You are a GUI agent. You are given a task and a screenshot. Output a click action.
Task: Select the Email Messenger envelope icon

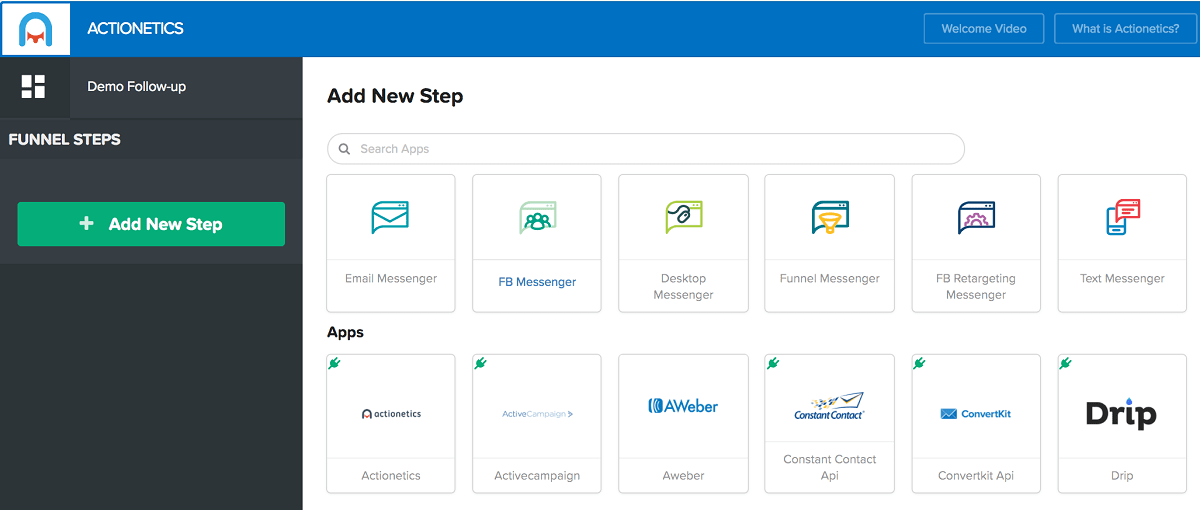click(x=390, y=217)
